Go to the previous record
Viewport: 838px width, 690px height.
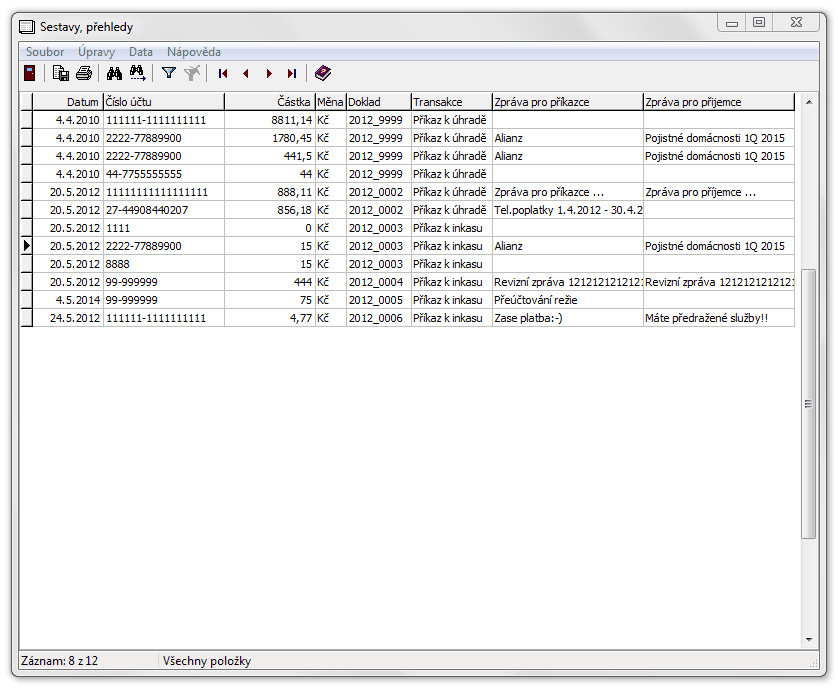(246, 74)
